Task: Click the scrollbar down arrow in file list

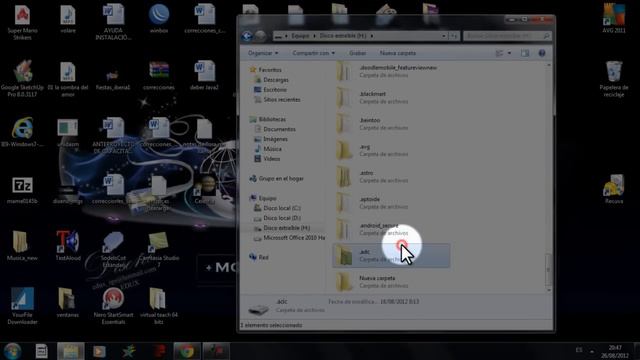Action: click(x=549, y=290)
